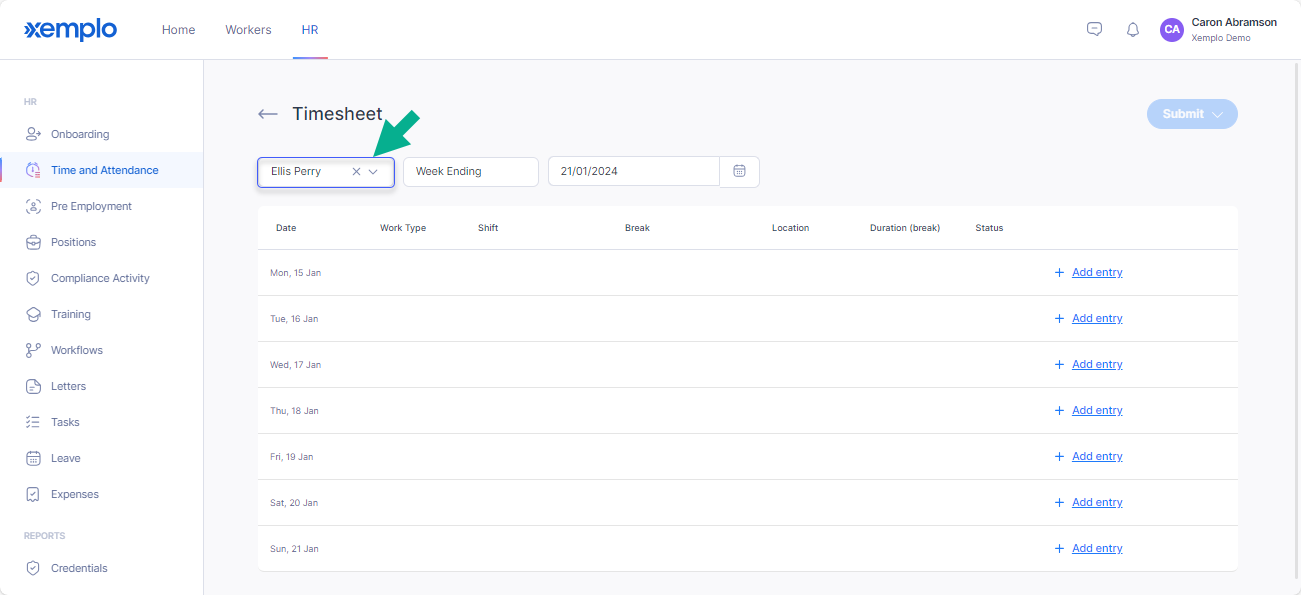This screenshot has height=595, width=1301.
Task: Open the Week Ending selector
Action: coord(471,171)
